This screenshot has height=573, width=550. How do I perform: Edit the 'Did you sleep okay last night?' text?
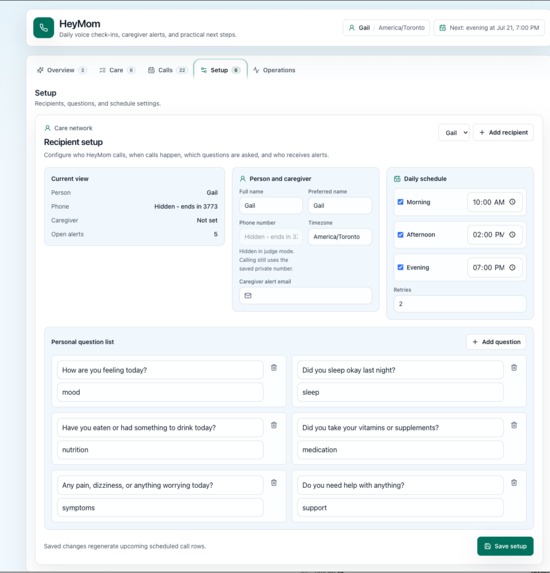pyautogui.click(x=400, y=370)
